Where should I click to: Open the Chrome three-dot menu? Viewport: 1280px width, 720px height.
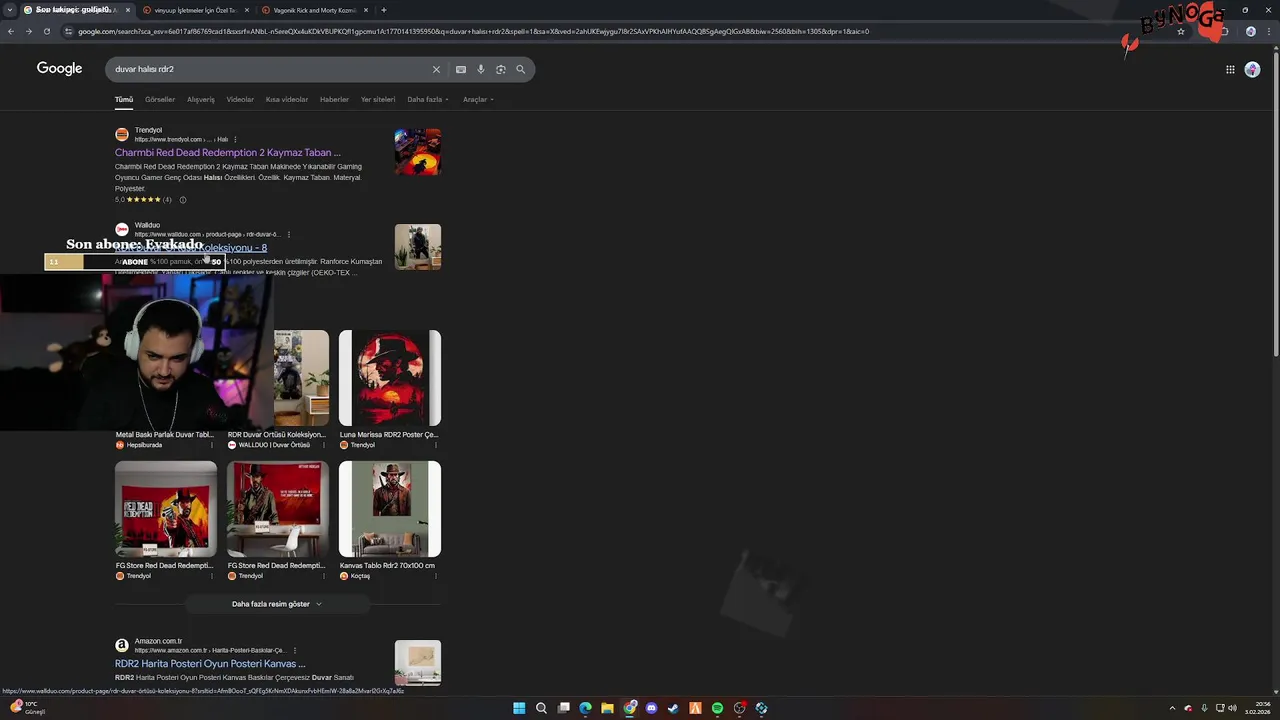(1269, 31)
